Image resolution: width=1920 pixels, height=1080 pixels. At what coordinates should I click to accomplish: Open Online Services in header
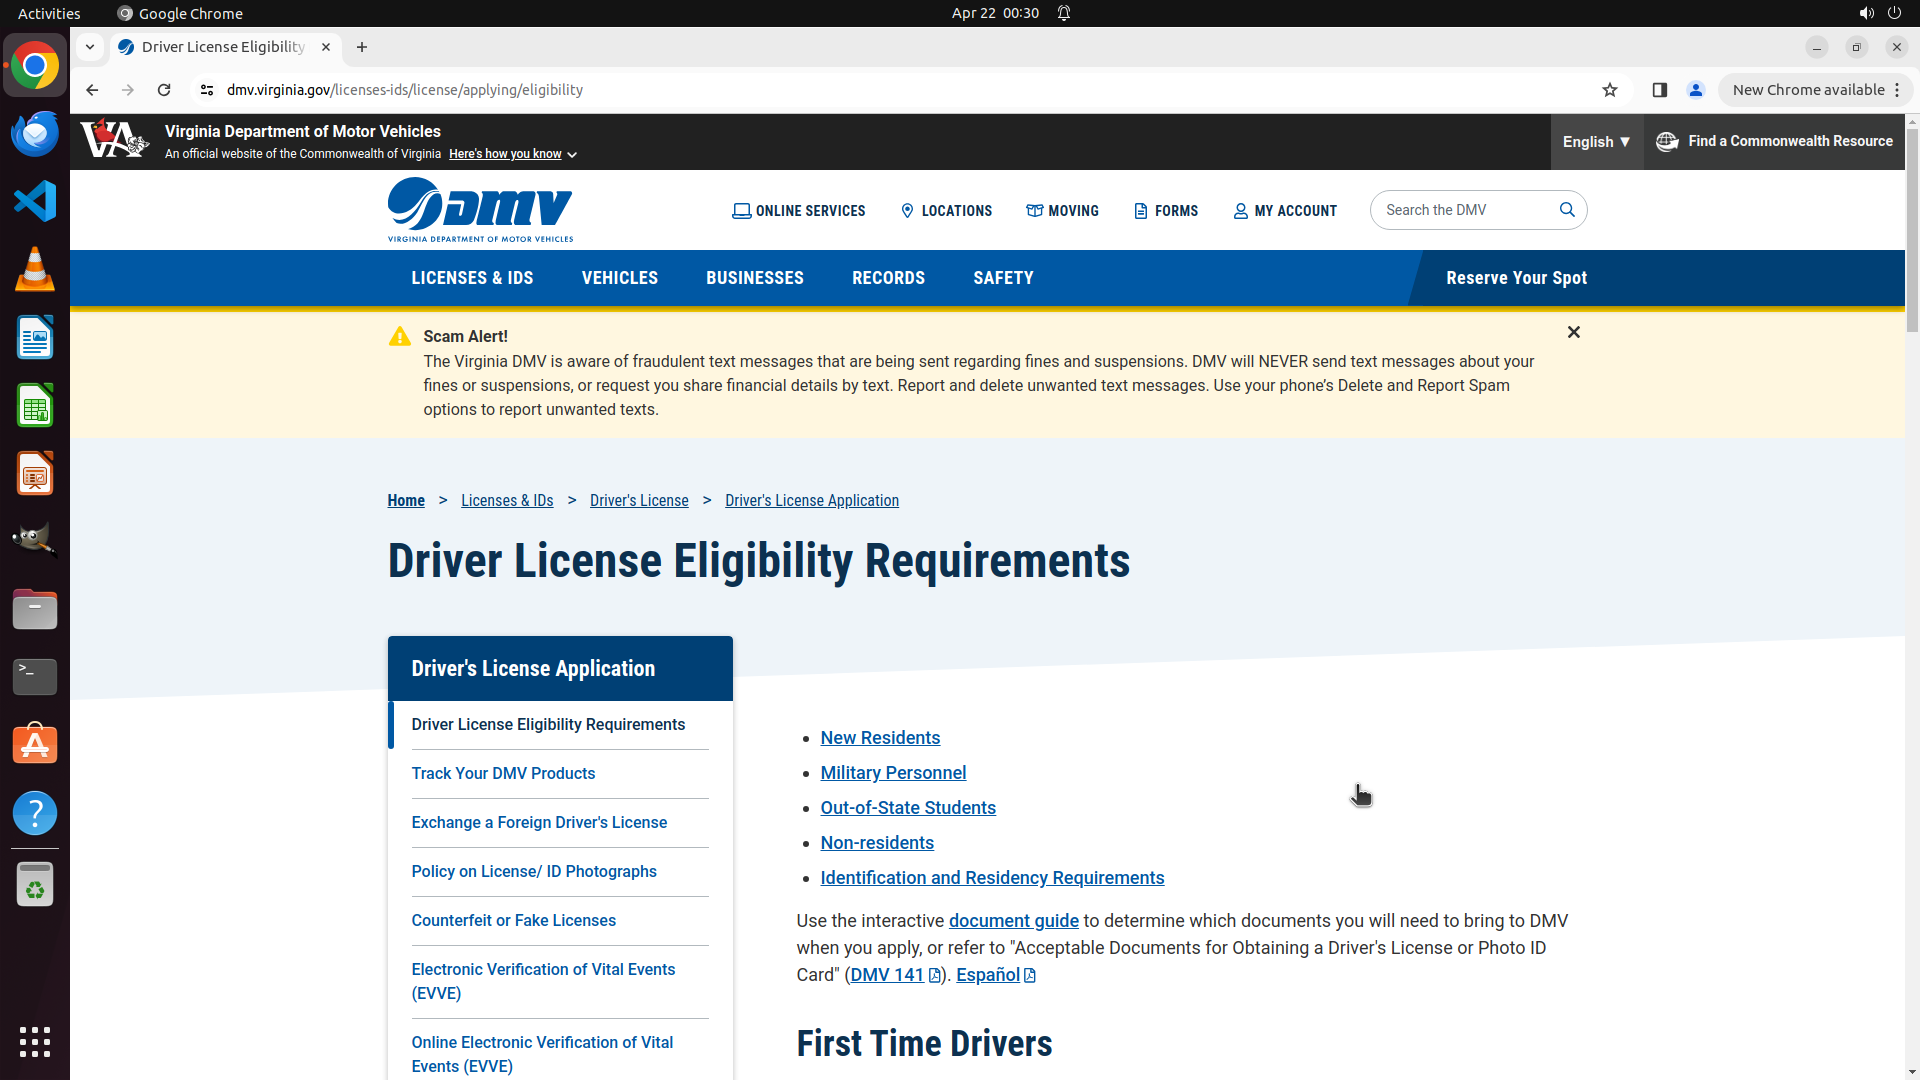pos(798,211)
